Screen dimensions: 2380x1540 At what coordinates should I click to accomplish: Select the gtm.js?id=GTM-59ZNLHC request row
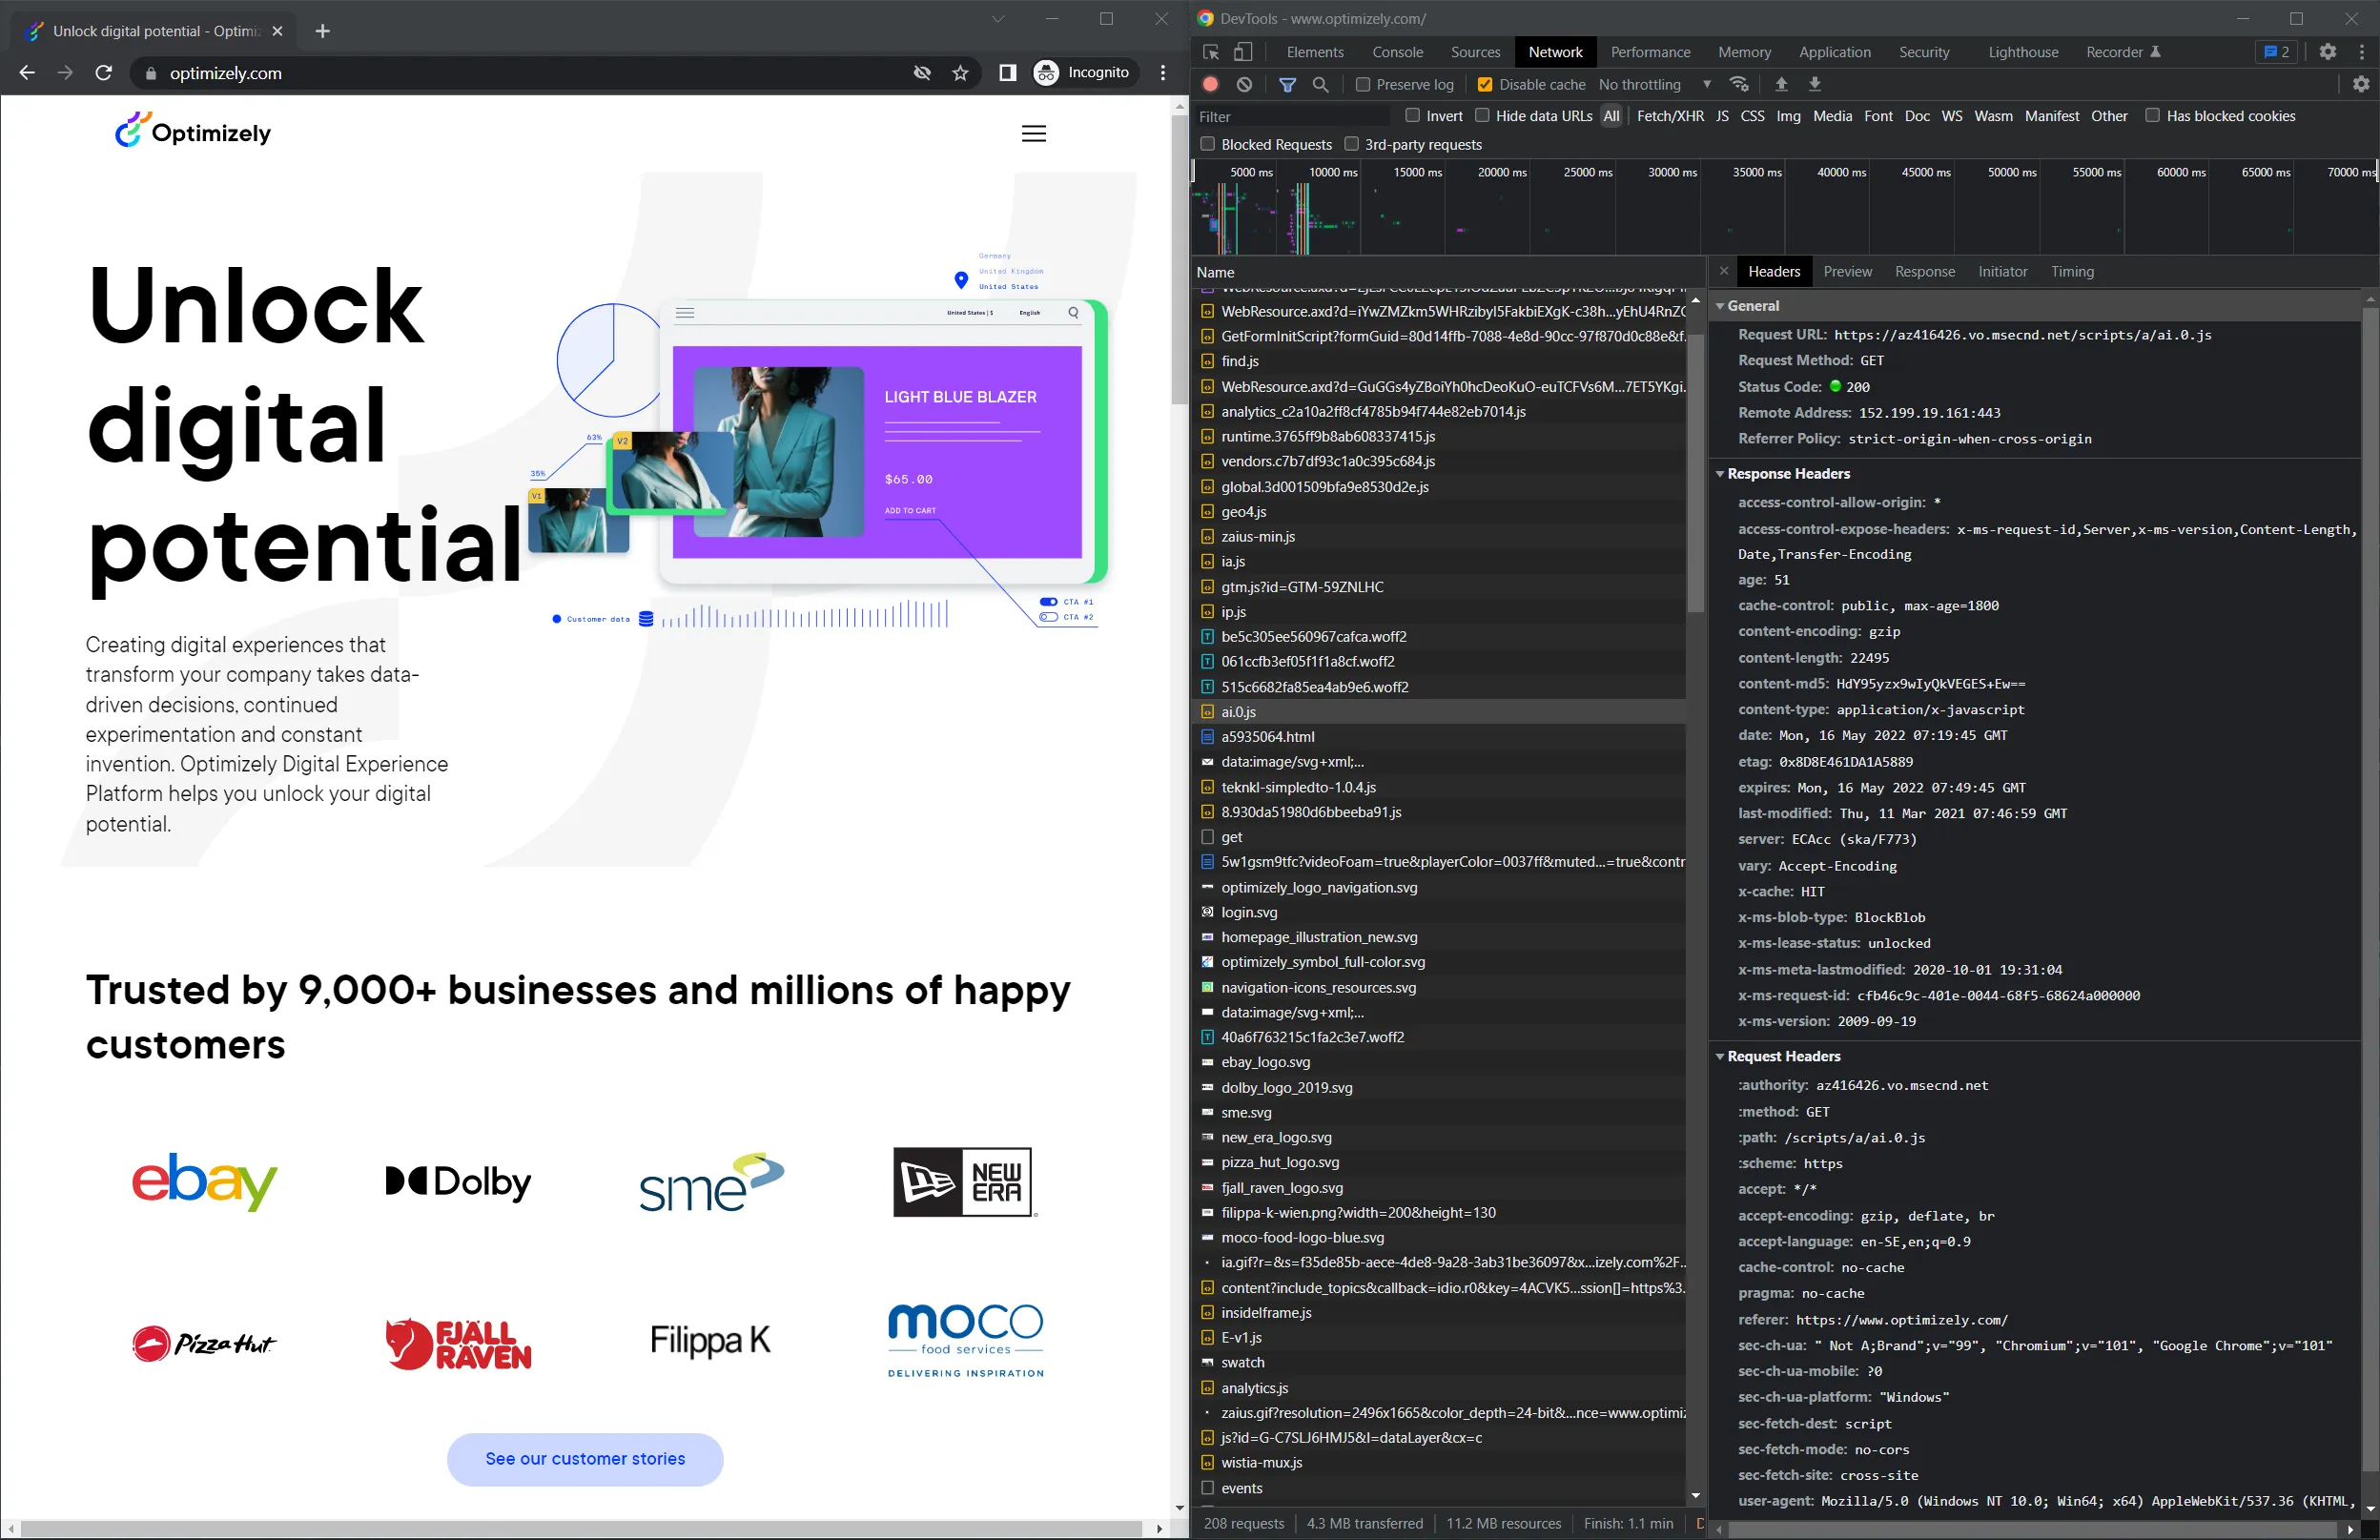tap(1439, 587)
